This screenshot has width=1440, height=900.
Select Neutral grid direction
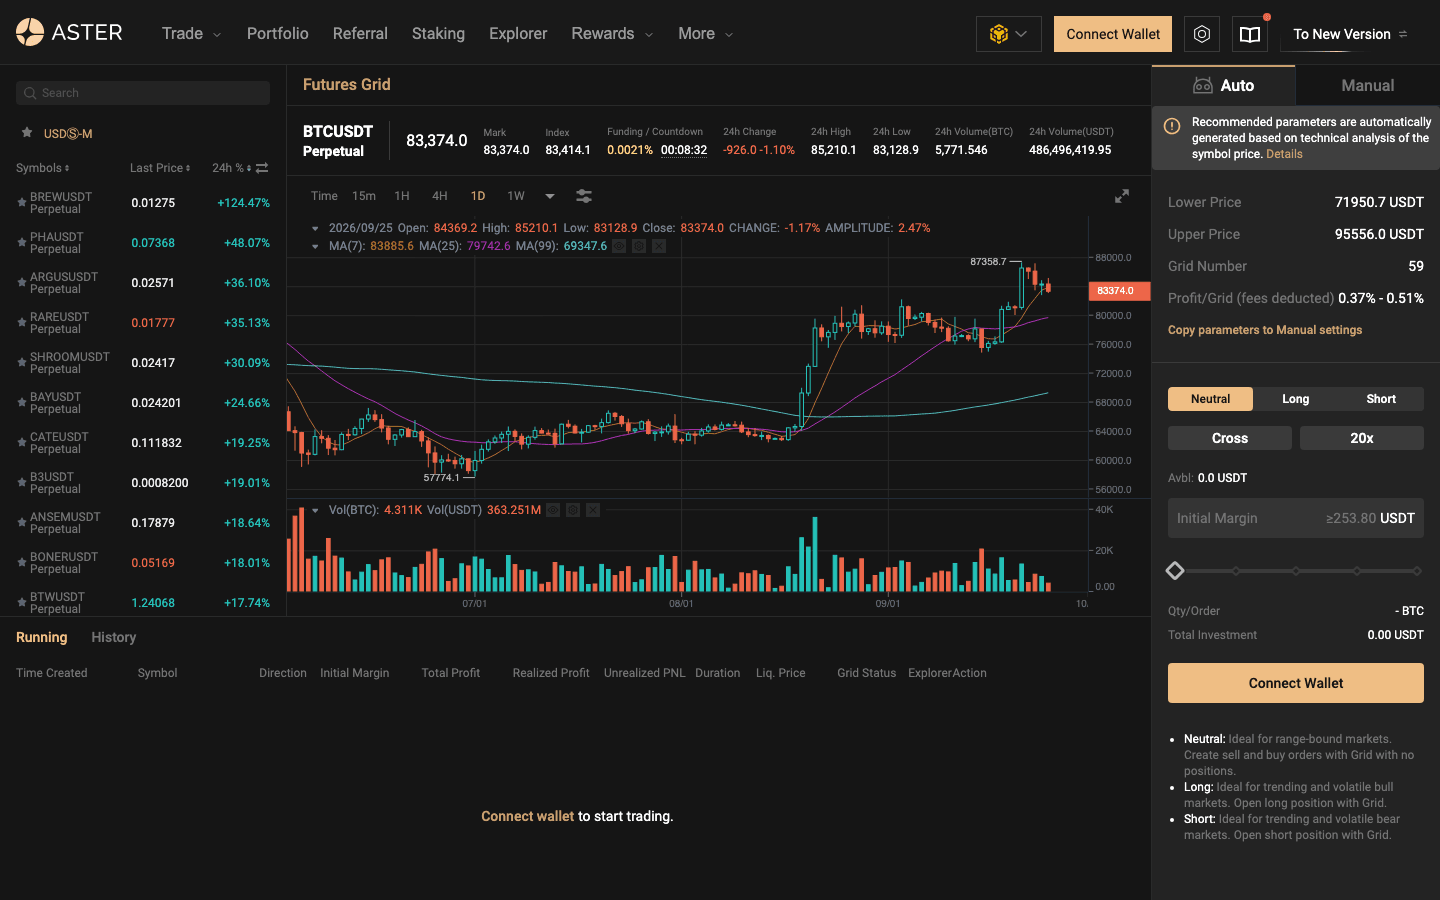[1210, 399]
